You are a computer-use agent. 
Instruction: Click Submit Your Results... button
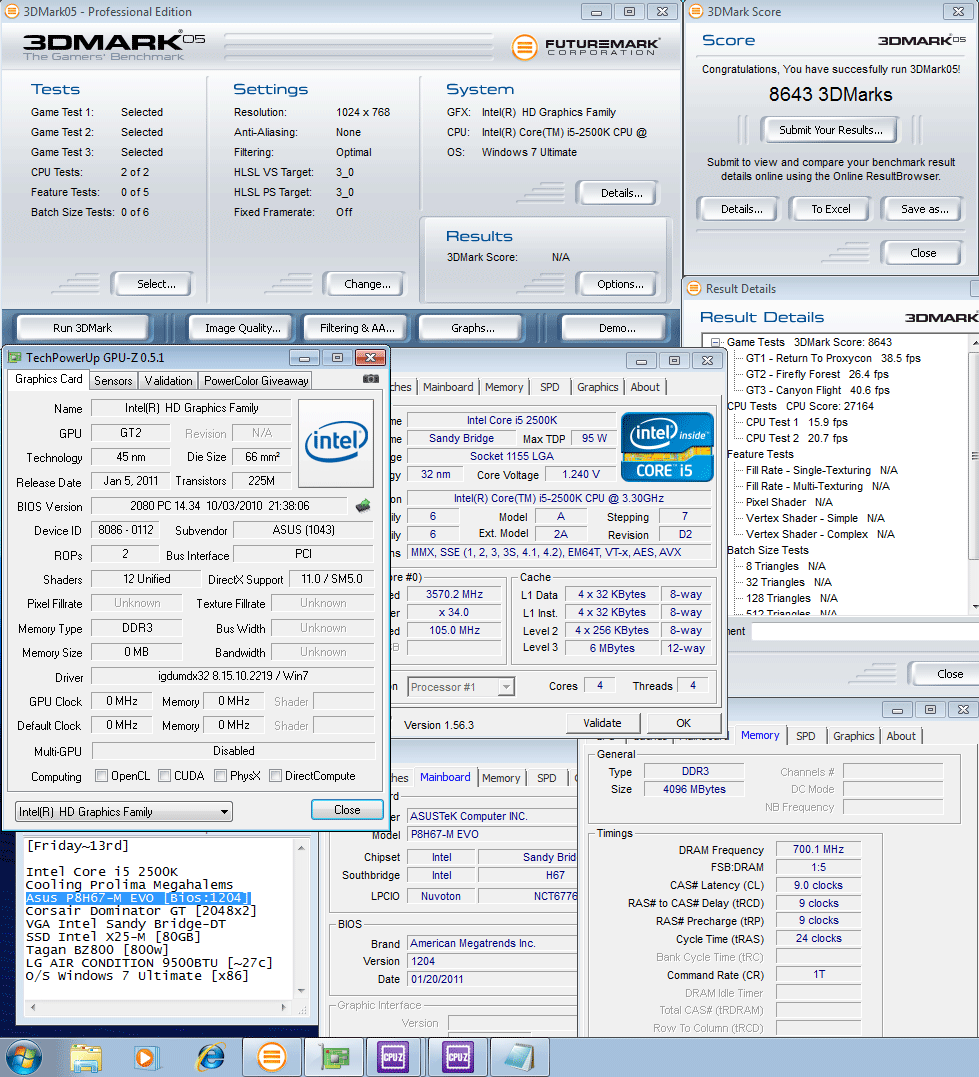[831, 130]
